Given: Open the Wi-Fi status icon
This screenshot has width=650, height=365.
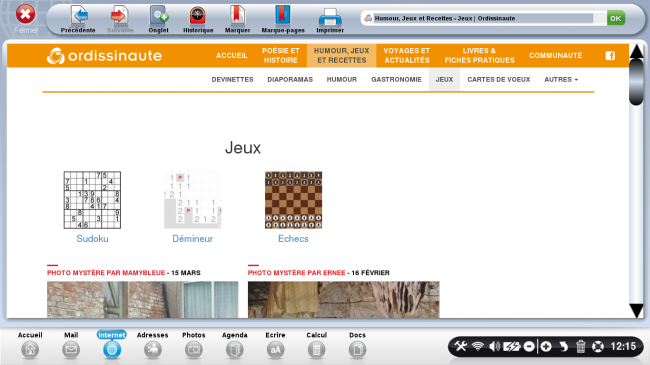Looking at the screenshot, I should (478, 346).
